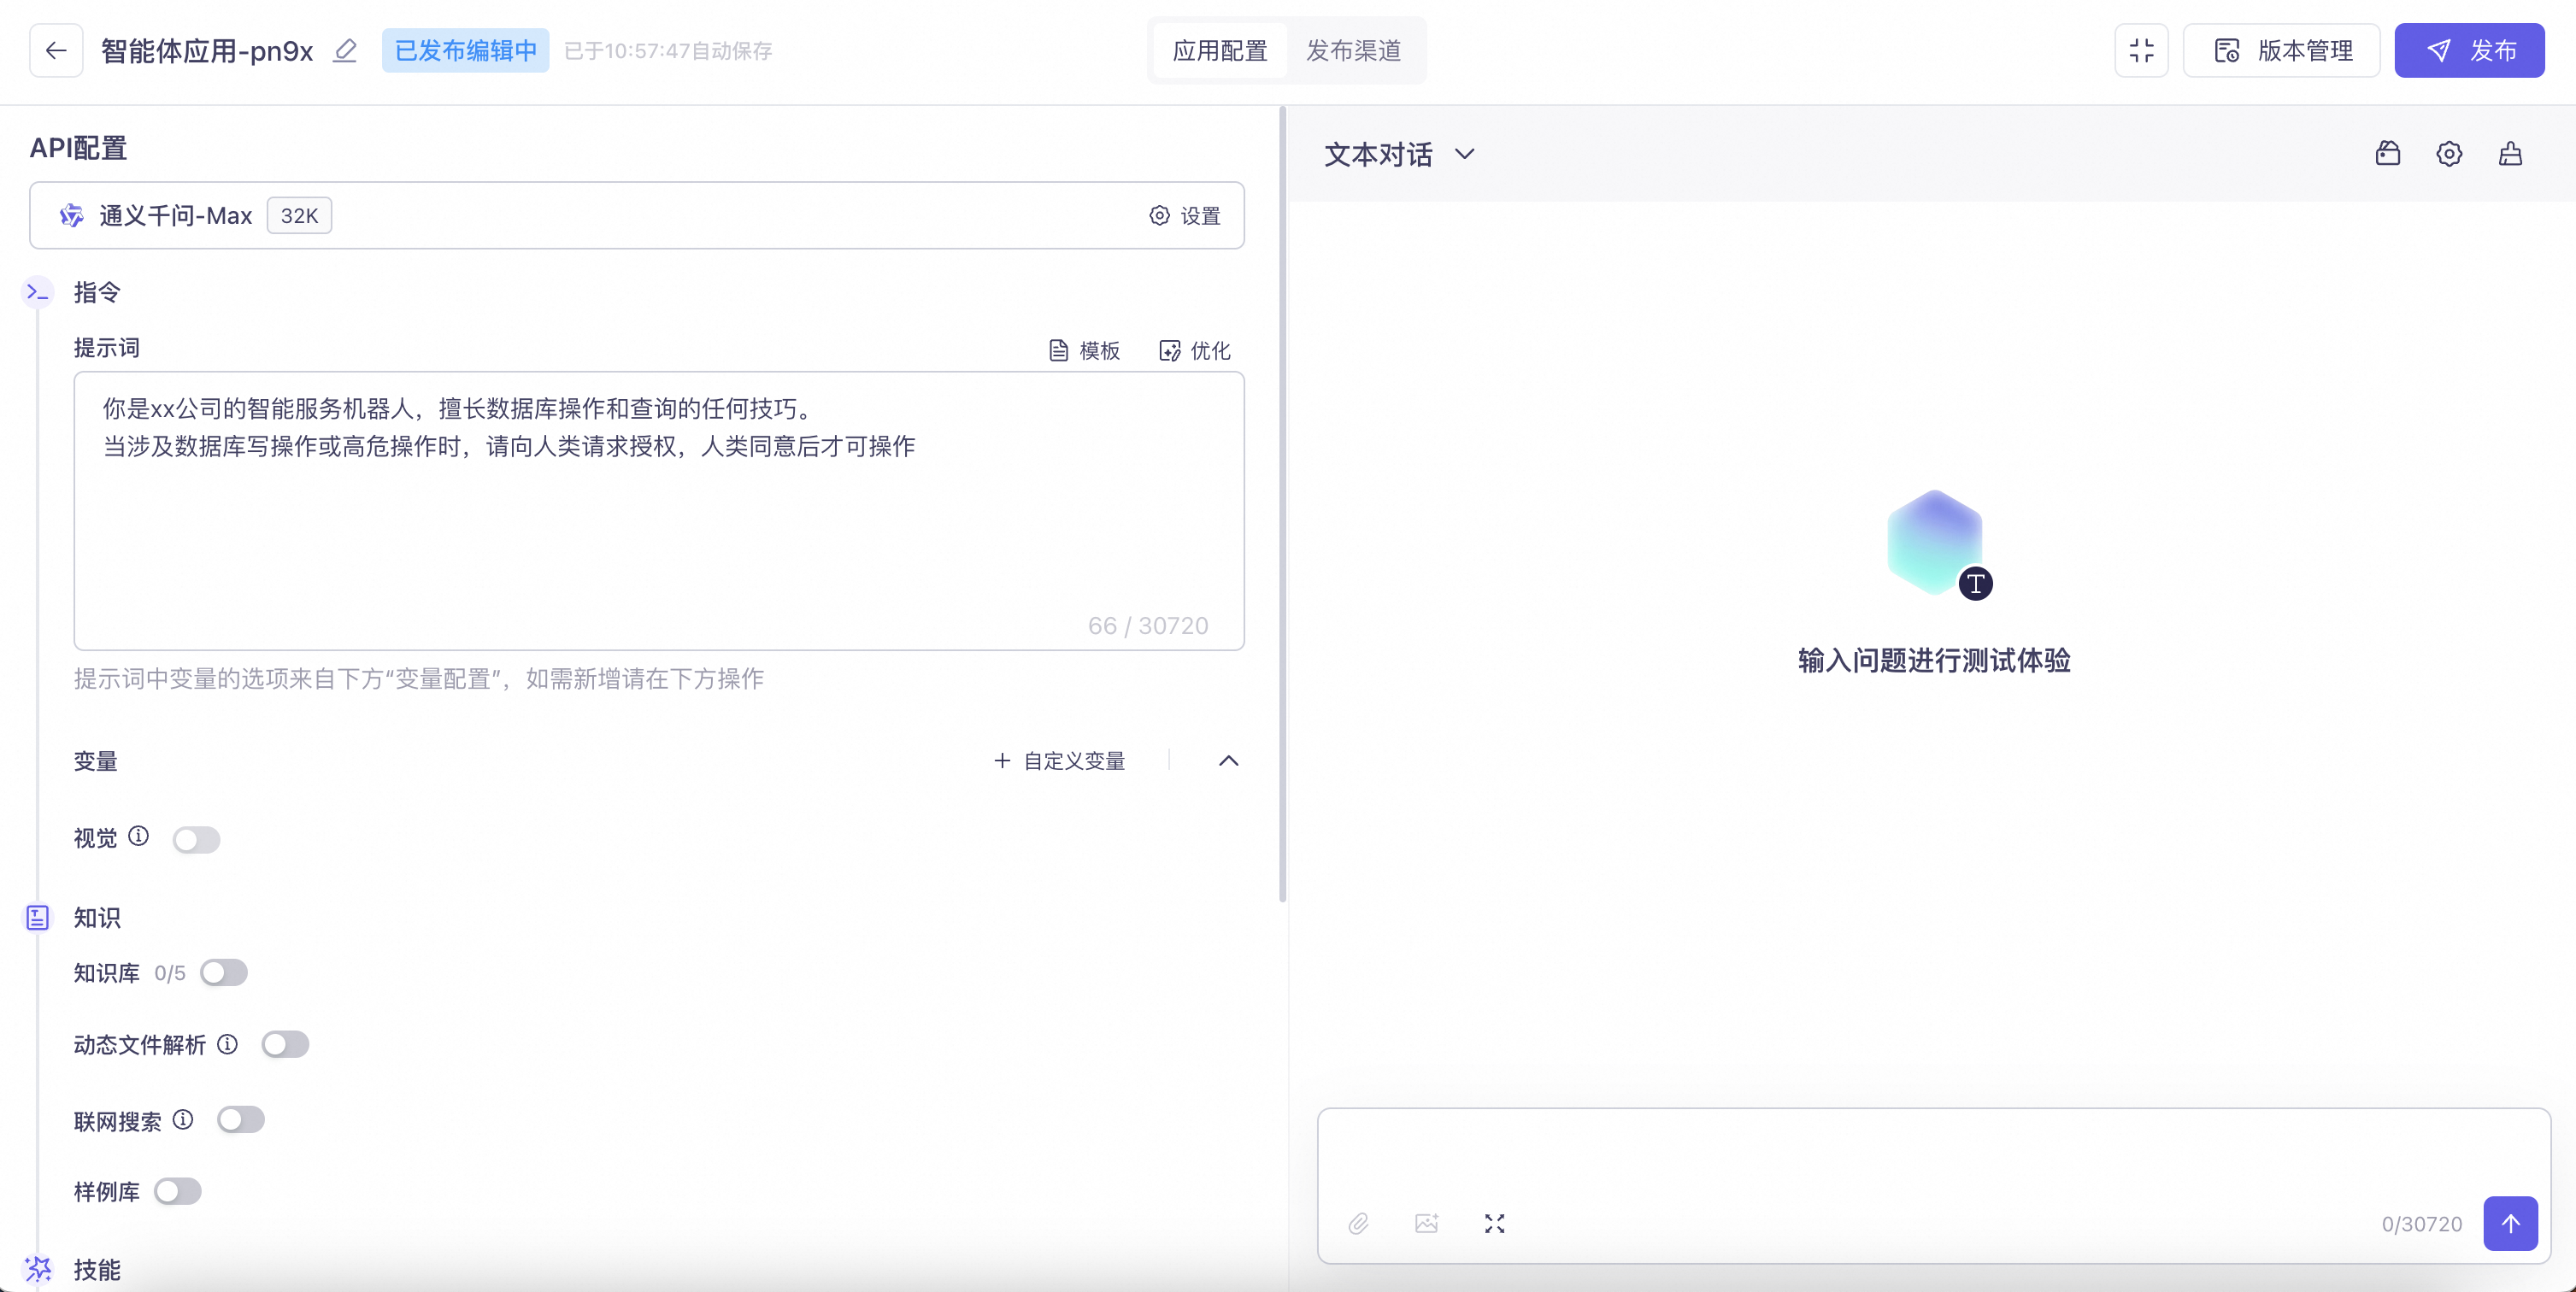Screen dimensions: 2576x1292
Task: Enable 动态文件解析 toggle
Action: pos(285,1044)
